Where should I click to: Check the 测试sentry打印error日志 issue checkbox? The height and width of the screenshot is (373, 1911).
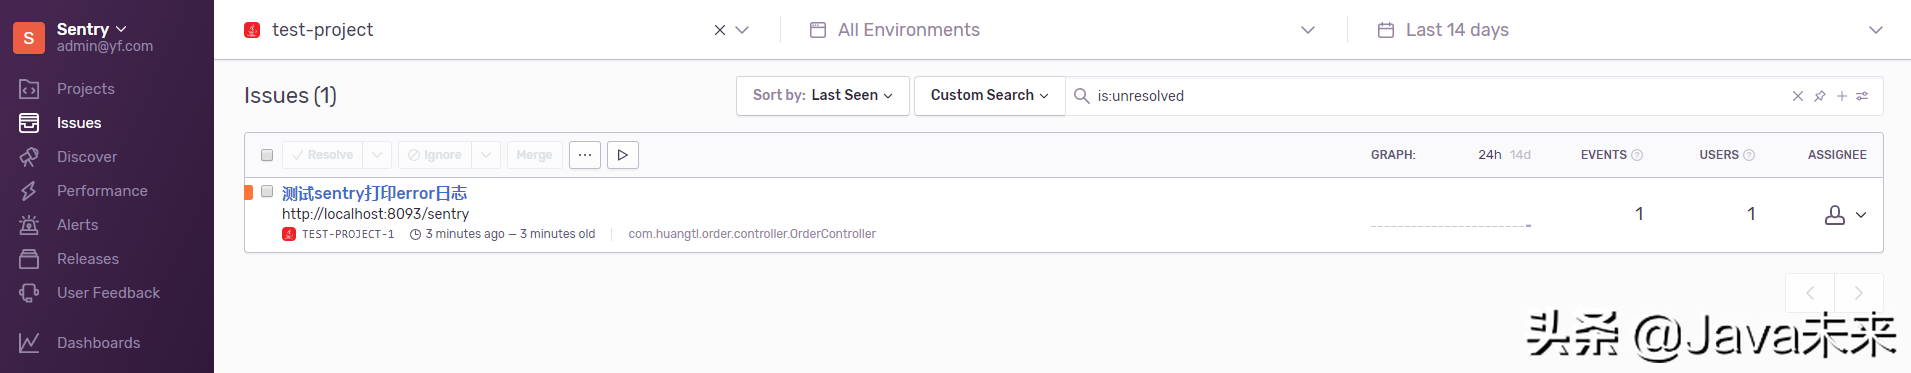[x=267, y=191]
